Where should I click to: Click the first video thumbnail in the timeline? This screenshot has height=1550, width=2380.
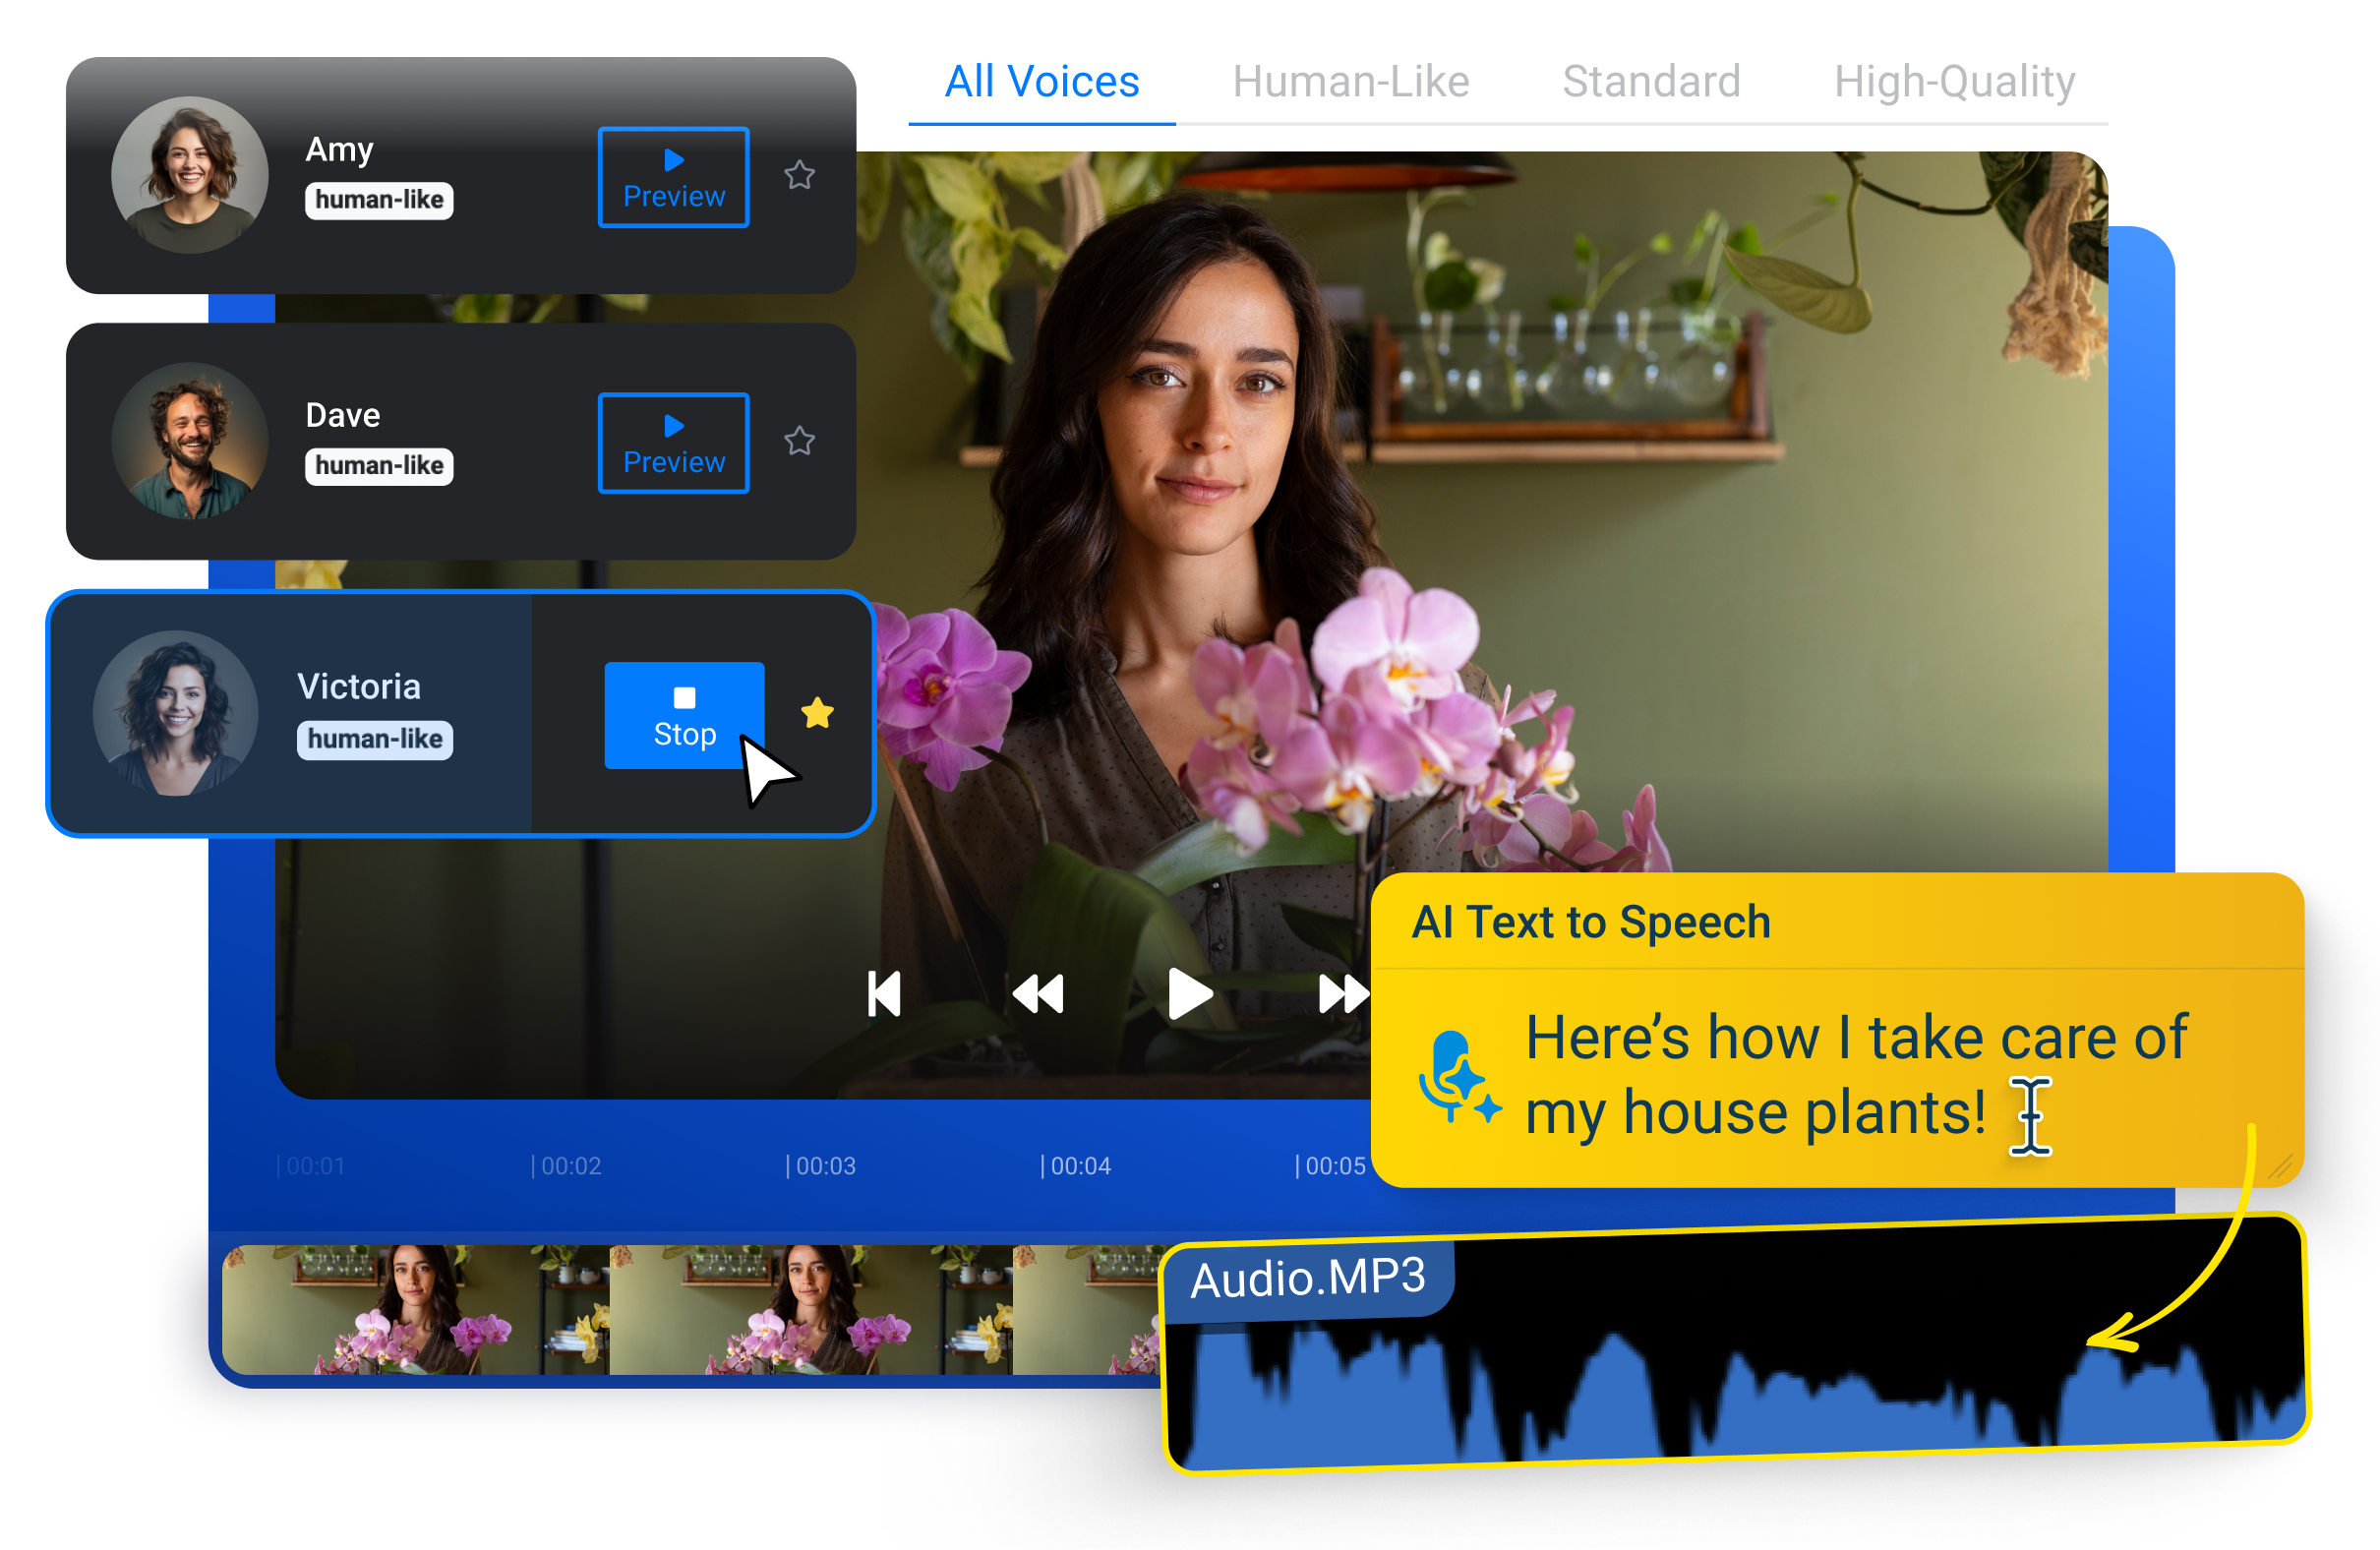(x=415, y=1310)
